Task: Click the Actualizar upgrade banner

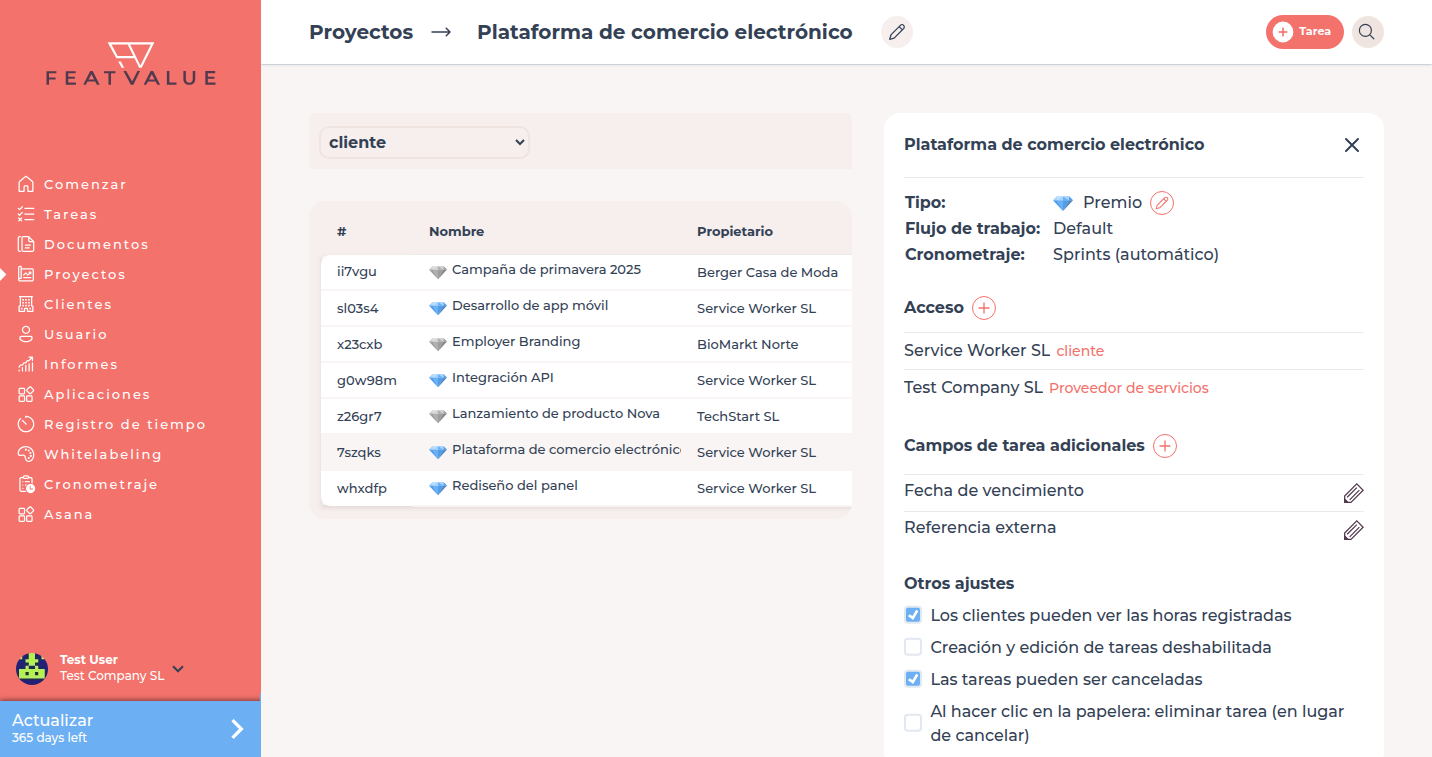Action: coord(130,728)
